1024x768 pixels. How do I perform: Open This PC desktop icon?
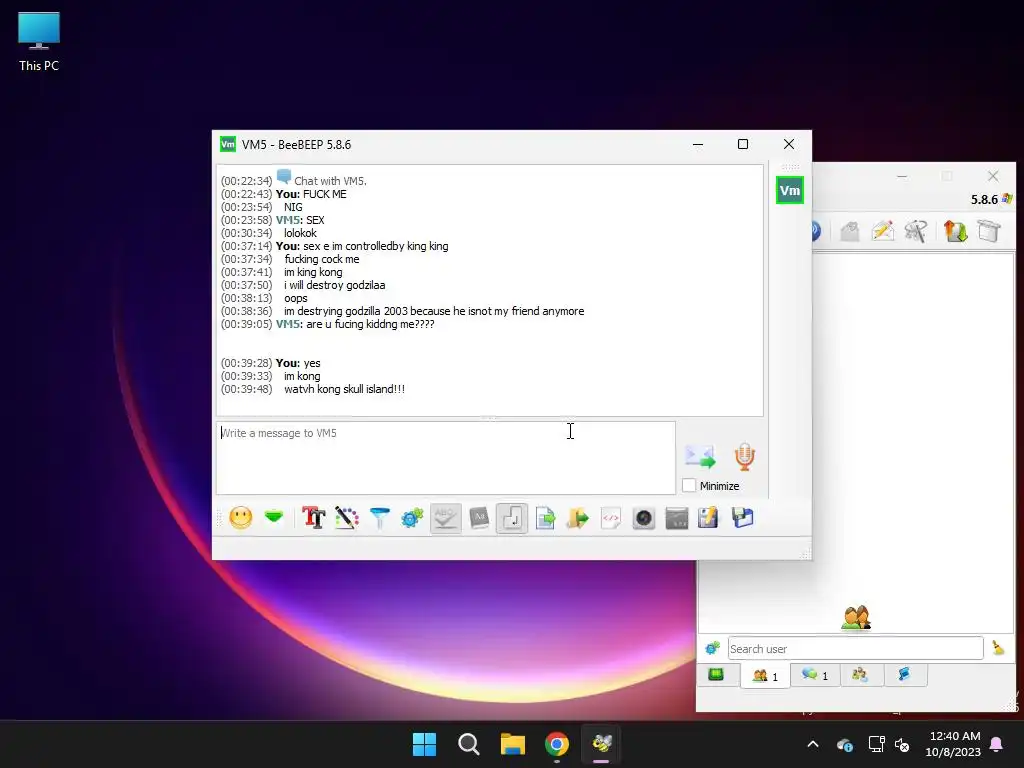point(39,42)
